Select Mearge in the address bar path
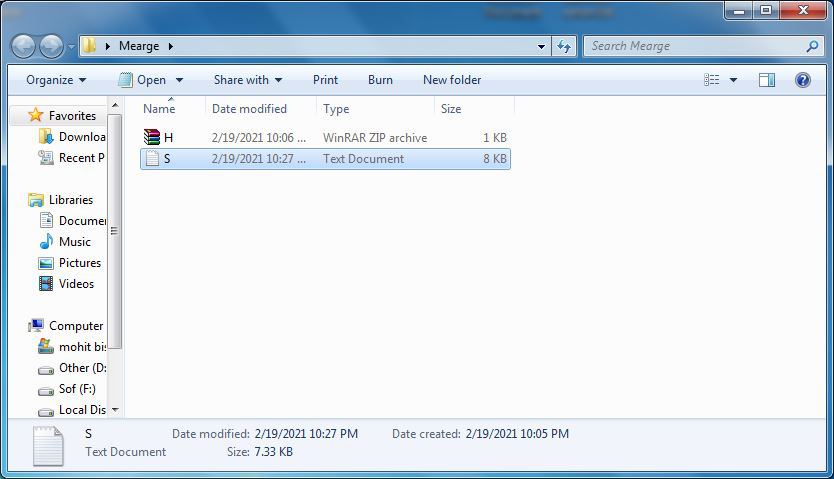This screenshot has height=479, width=834. (x=139, y=46)
